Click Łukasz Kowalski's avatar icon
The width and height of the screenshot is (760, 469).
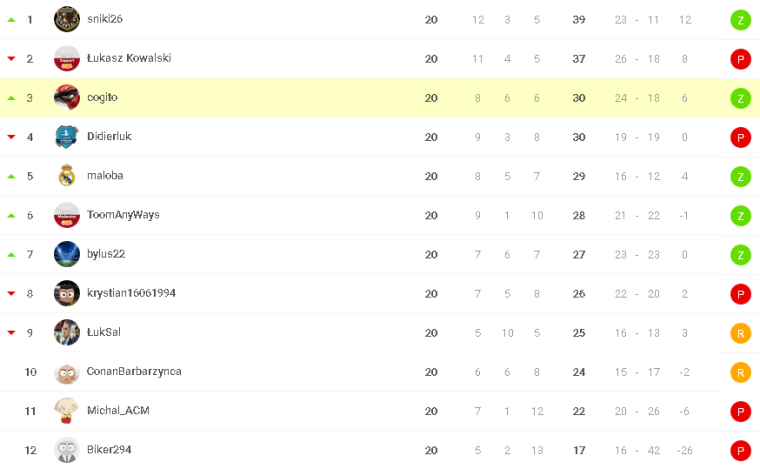67,58
